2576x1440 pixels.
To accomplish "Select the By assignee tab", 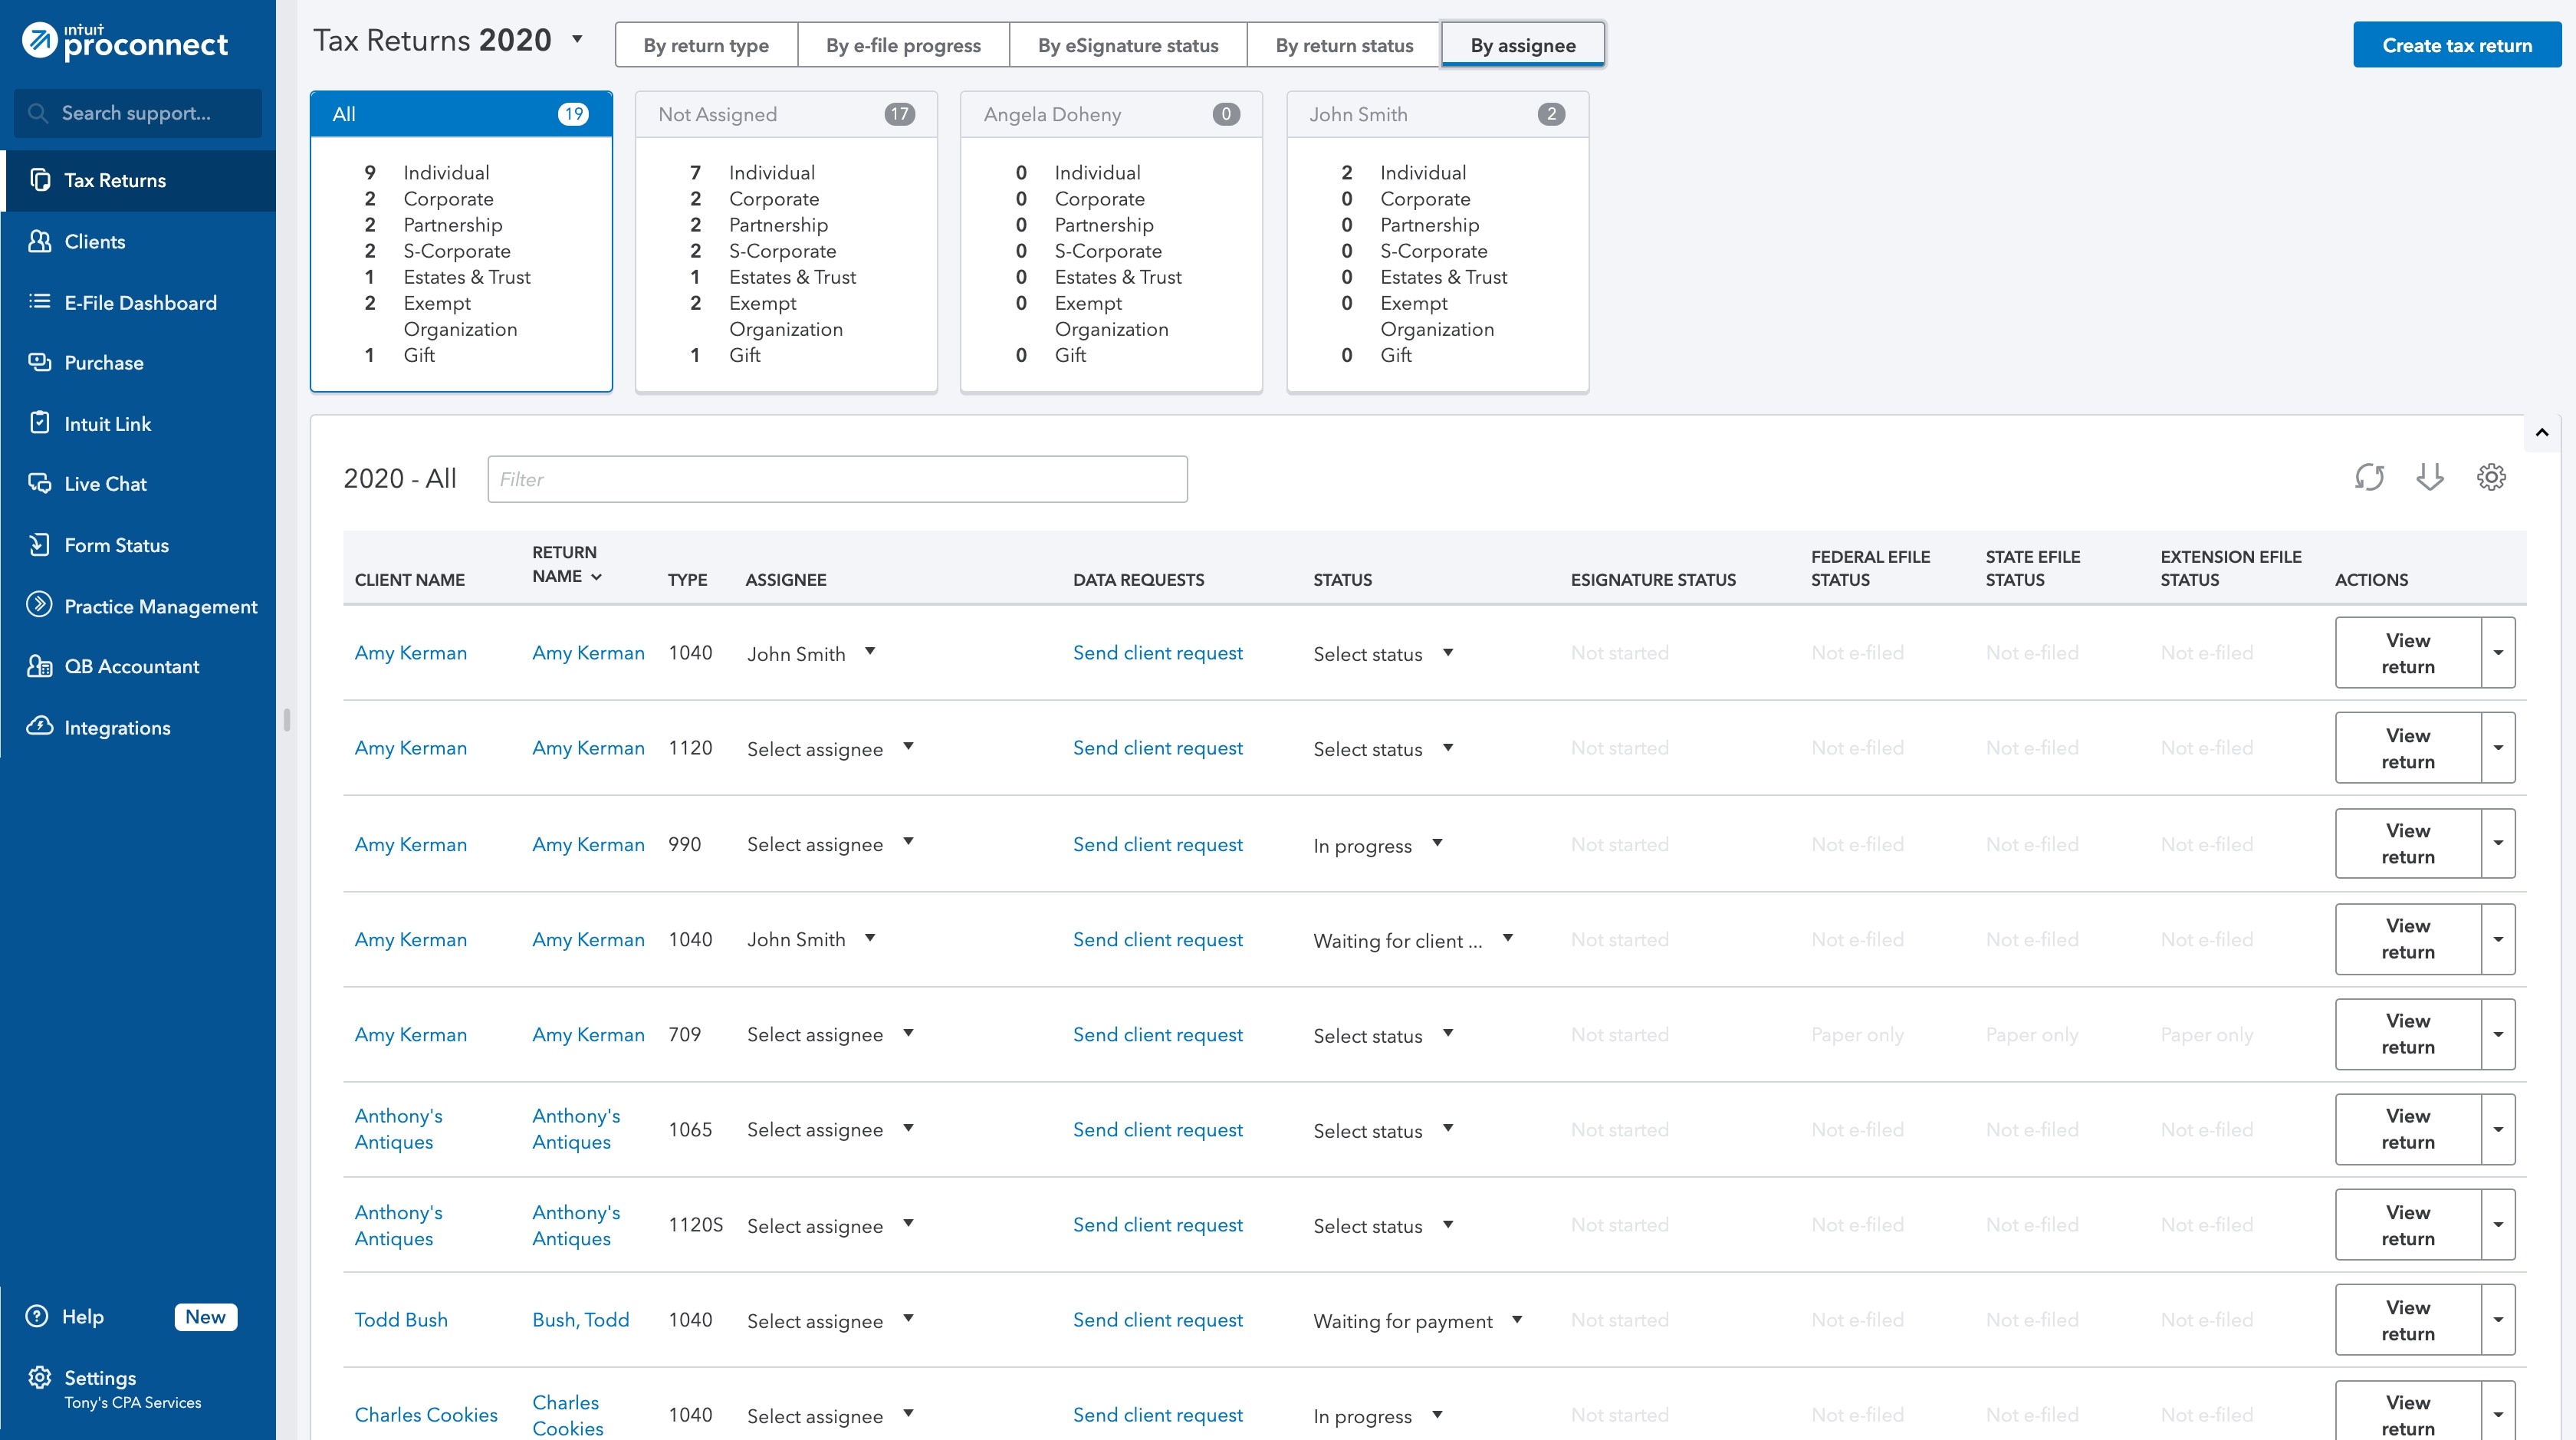I will (x=1523, y=45).
